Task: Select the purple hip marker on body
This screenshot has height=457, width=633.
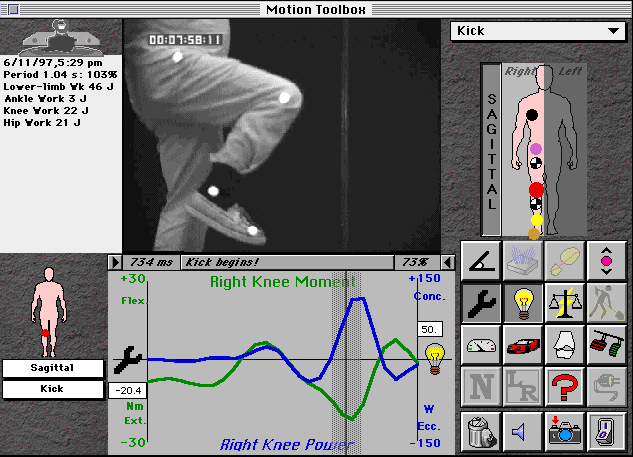Action: pyautogui.click(x=535, y=149)
